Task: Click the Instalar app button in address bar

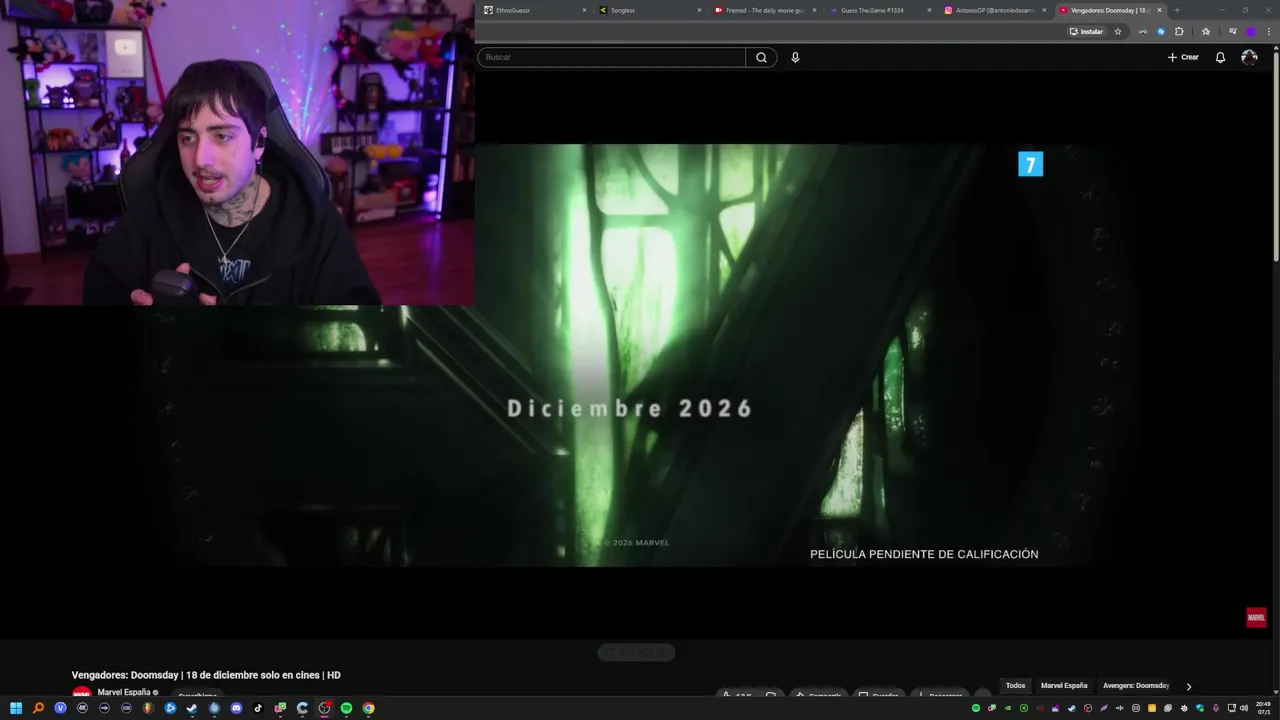Action: (x=1086, y=32)
